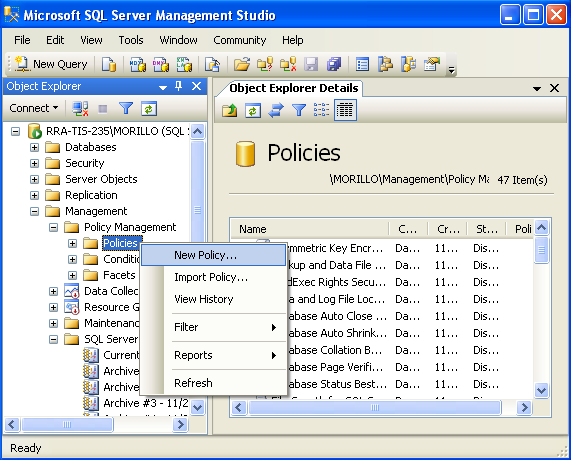Open Object Explorer window position dropdown arrow

click(x=163, y=87)
